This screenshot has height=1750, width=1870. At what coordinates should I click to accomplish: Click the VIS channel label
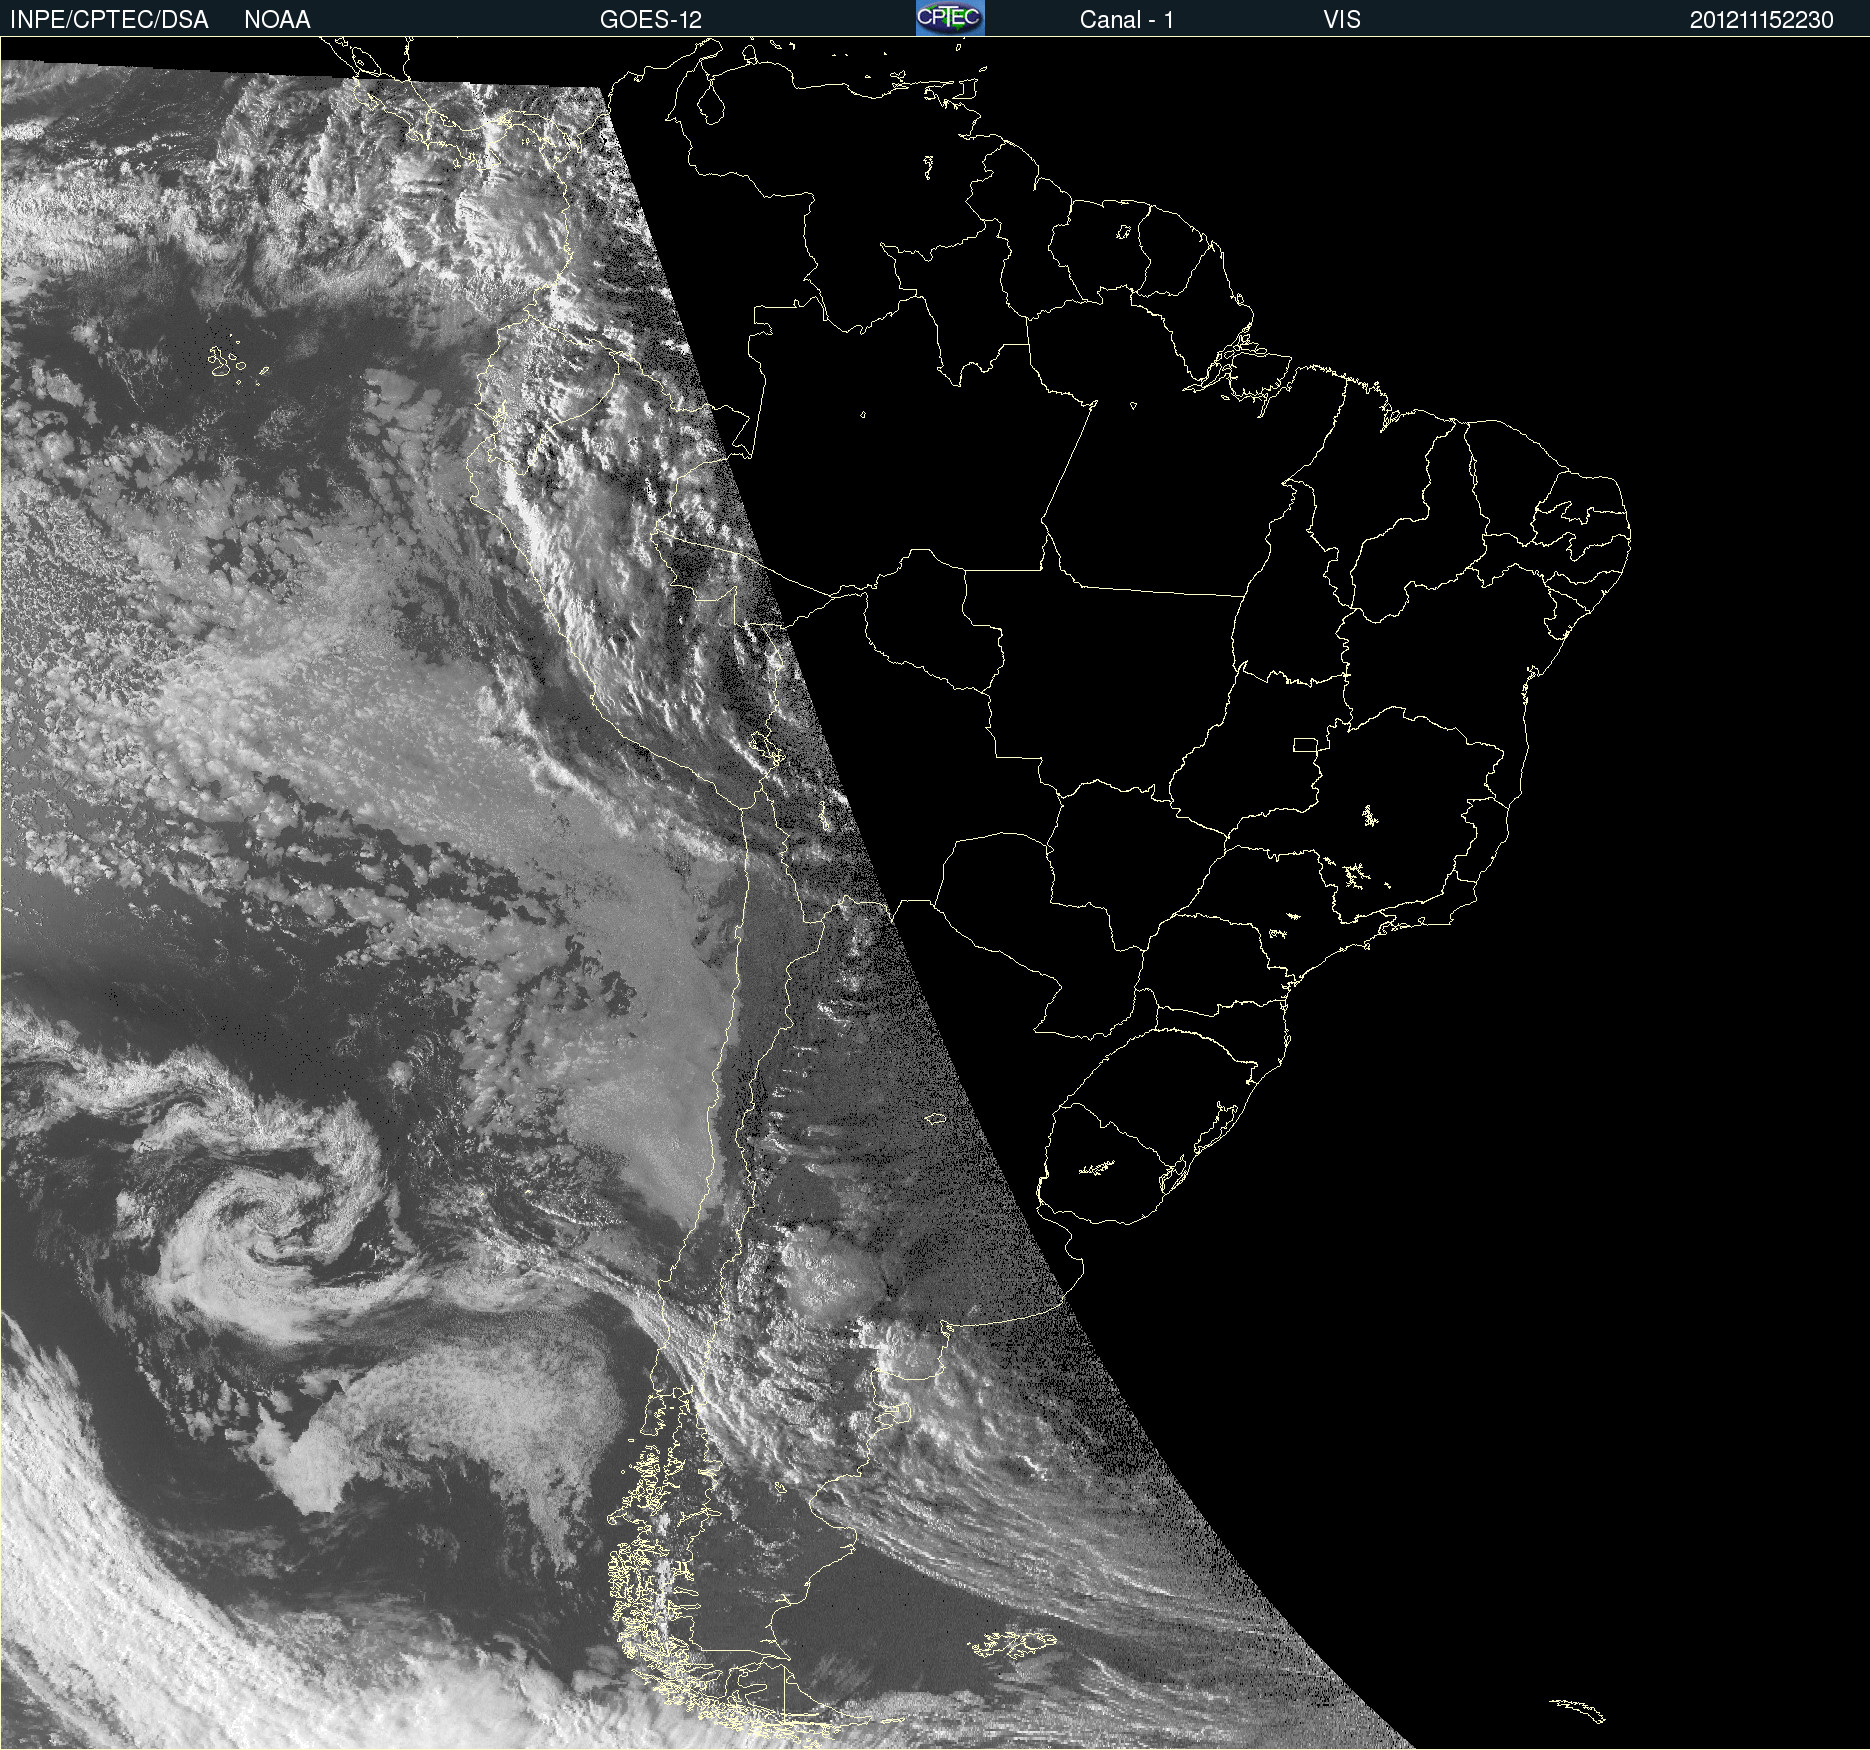click(1341, 20)
